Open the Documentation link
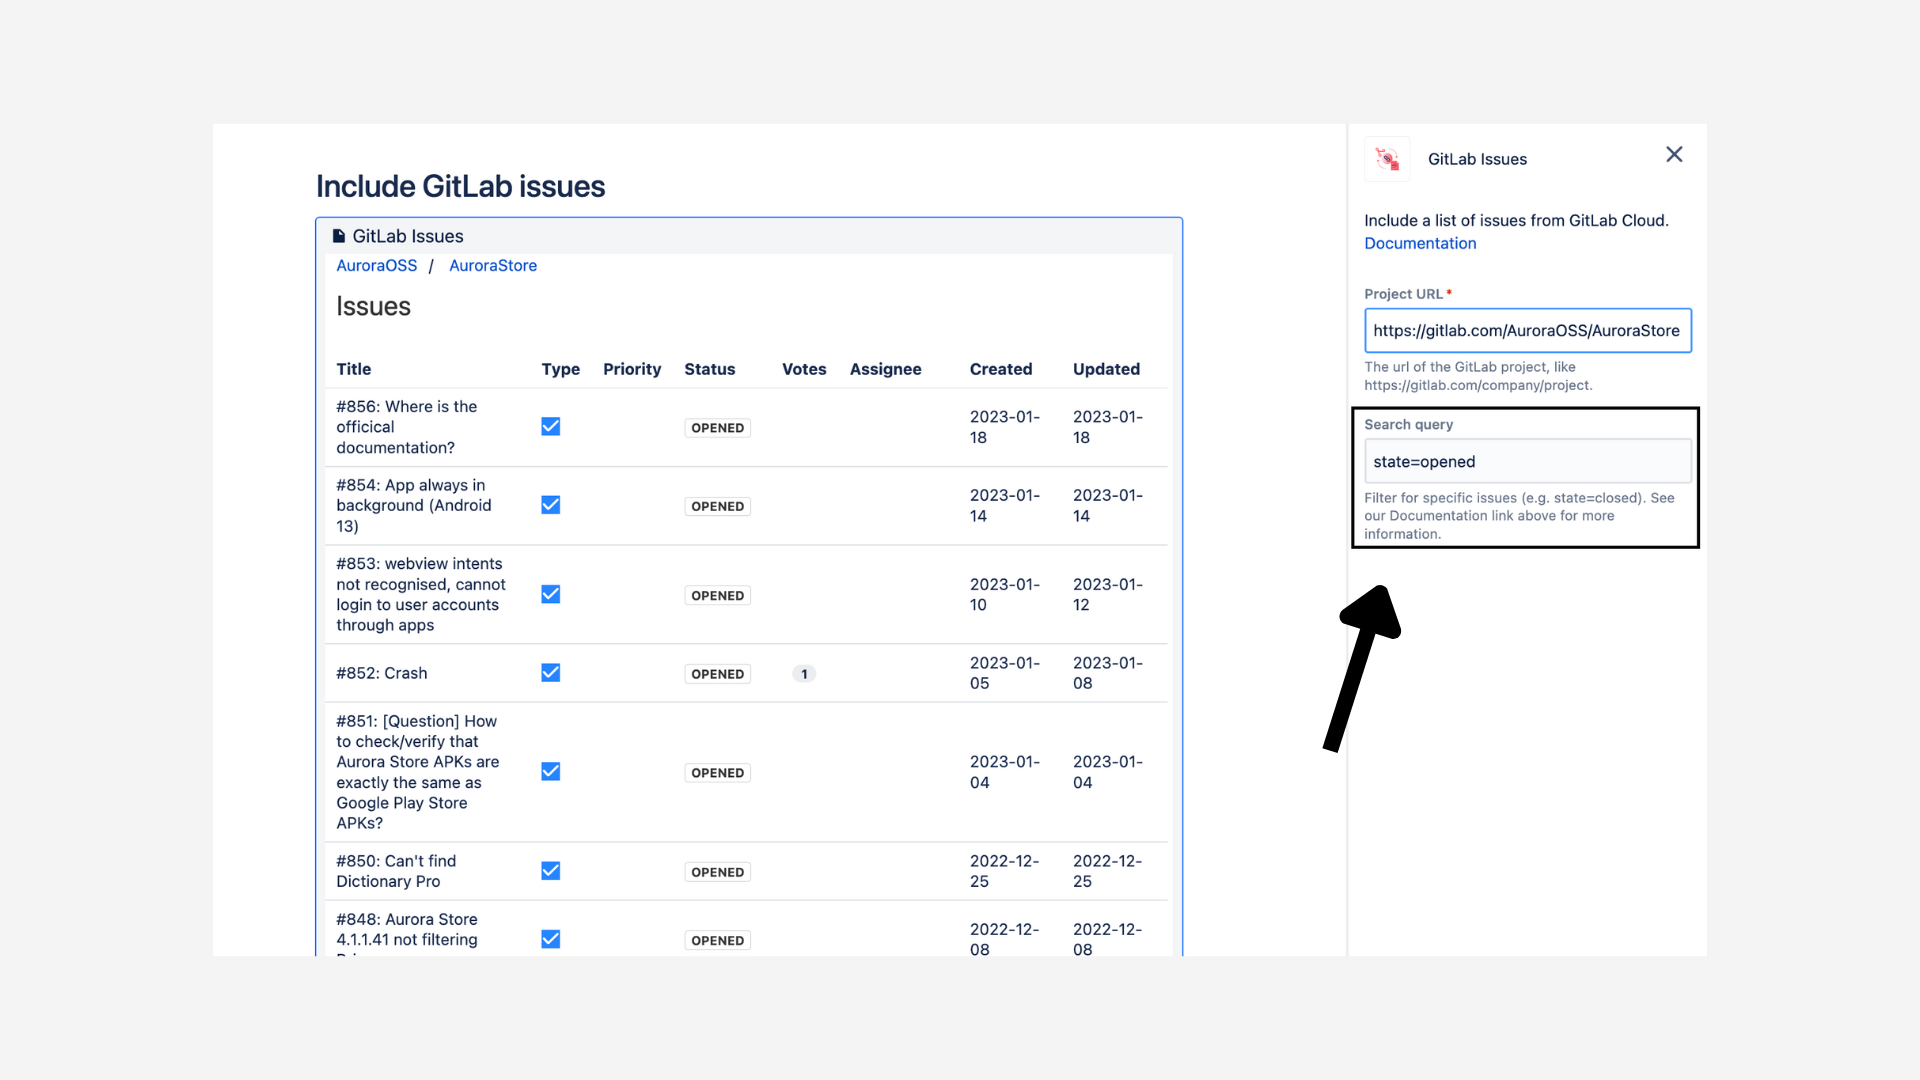Image resolution: width=1920 pixels, height=1080 pixels. coord(1420,243)
